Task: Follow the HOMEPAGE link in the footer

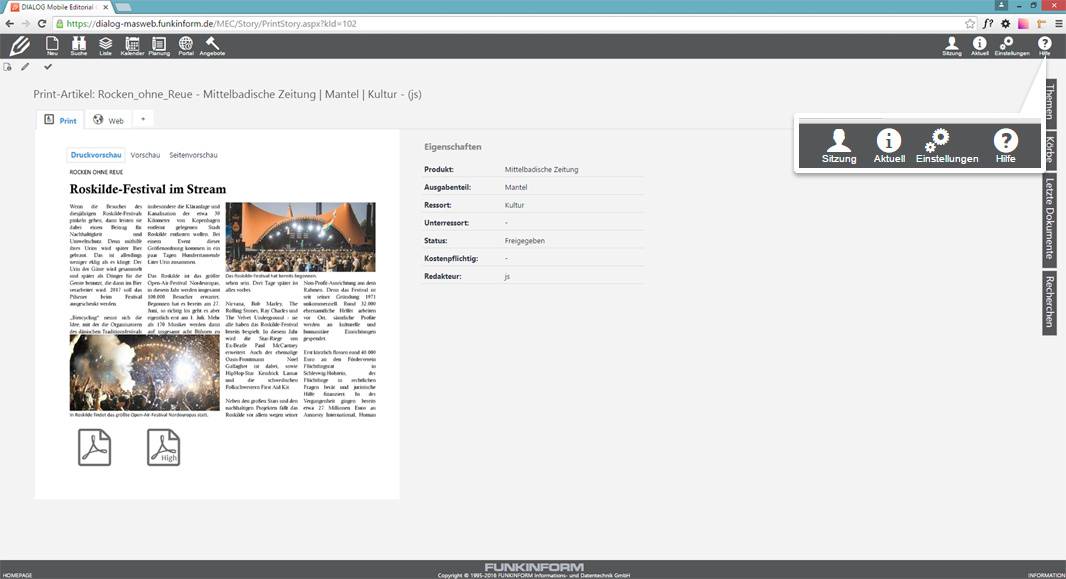Action: (18, 575)
